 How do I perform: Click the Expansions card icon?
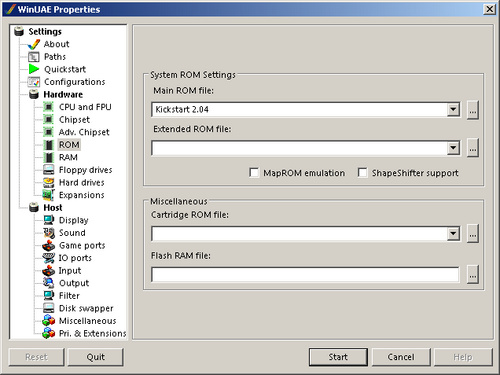pos(49,195)
